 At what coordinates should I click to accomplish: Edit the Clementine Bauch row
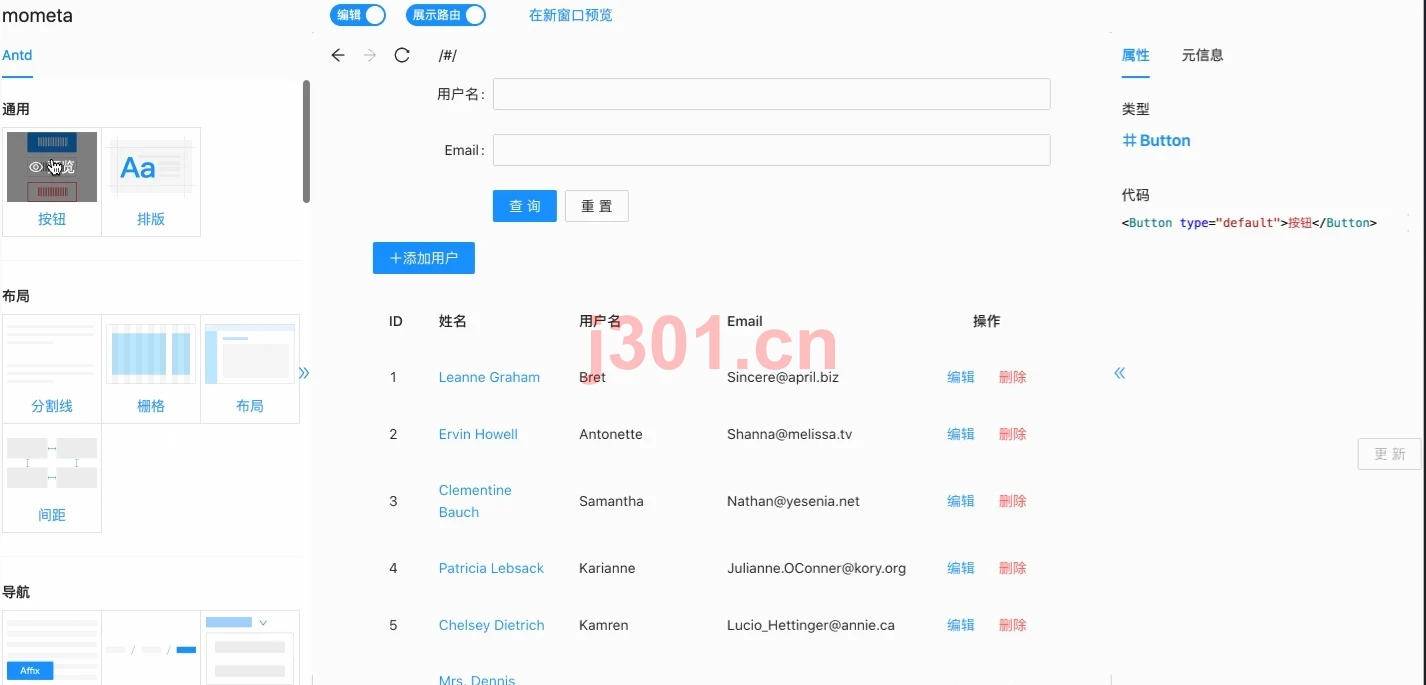961,501
